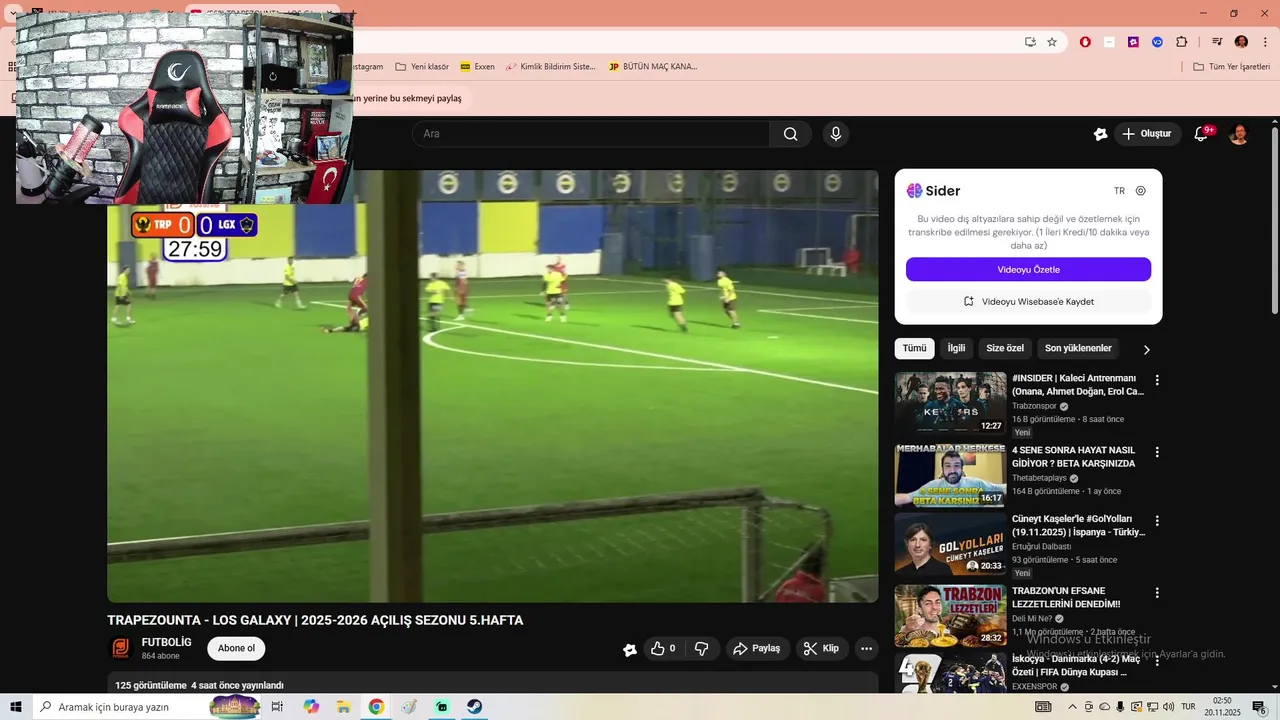The image size is (1280, 720).
Task: Click the blue round extension icon
Action: click(1157, 42)
